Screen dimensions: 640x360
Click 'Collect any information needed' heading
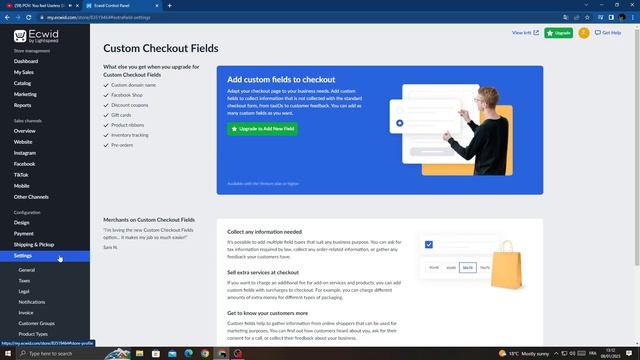click(264, 232)
